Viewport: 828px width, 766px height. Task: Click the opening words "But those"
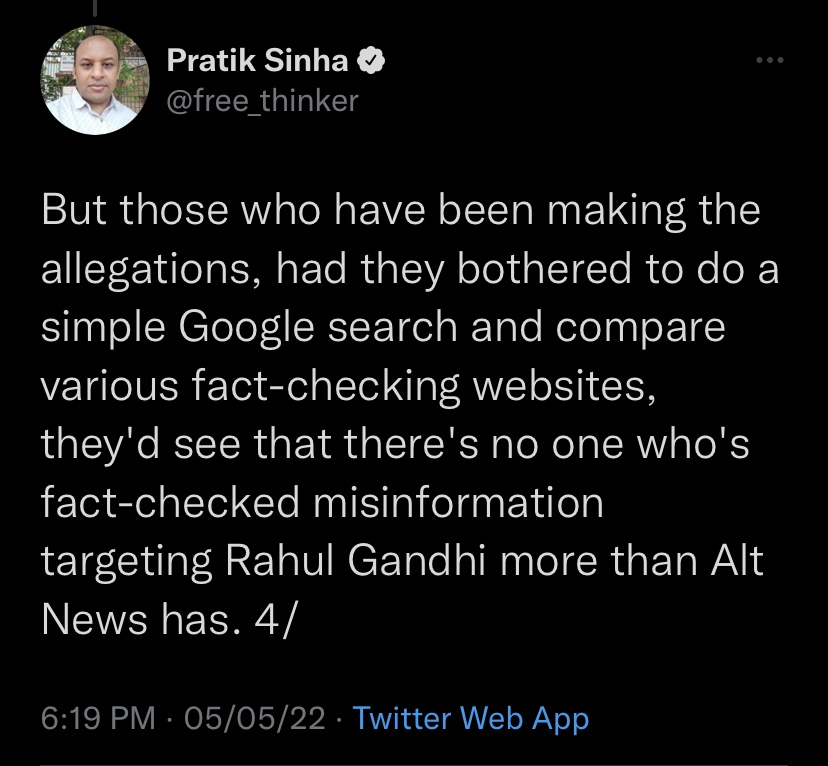point(137,212)
